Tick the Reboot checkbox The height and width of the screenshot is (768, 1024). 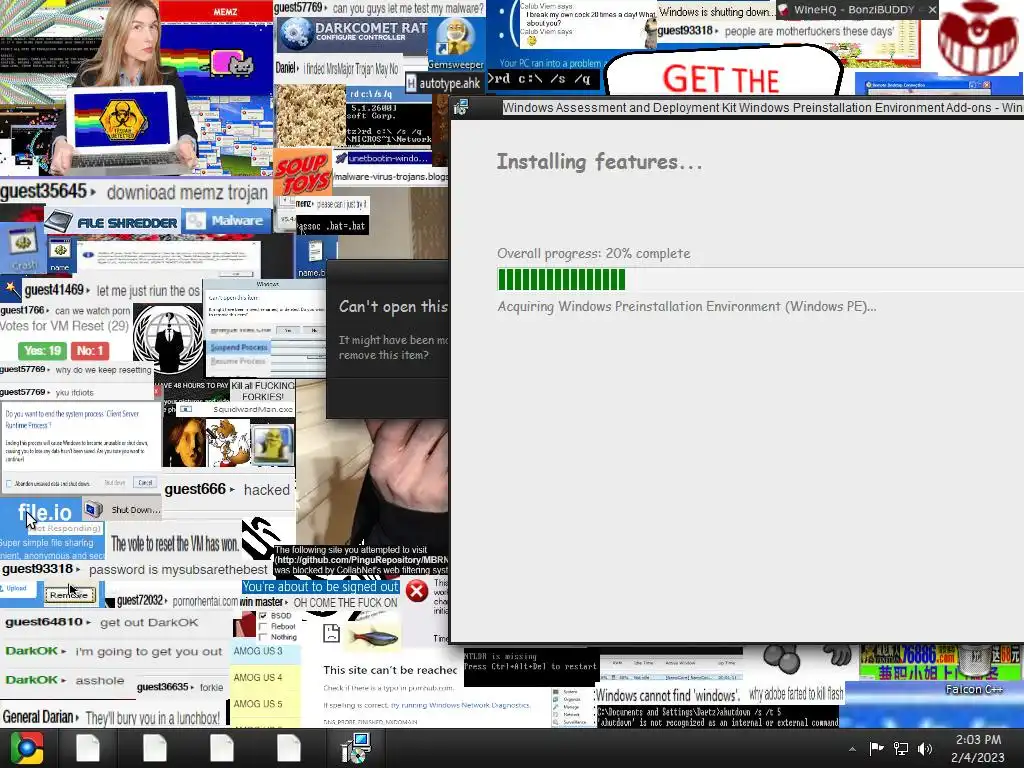(x=263, y=626)
